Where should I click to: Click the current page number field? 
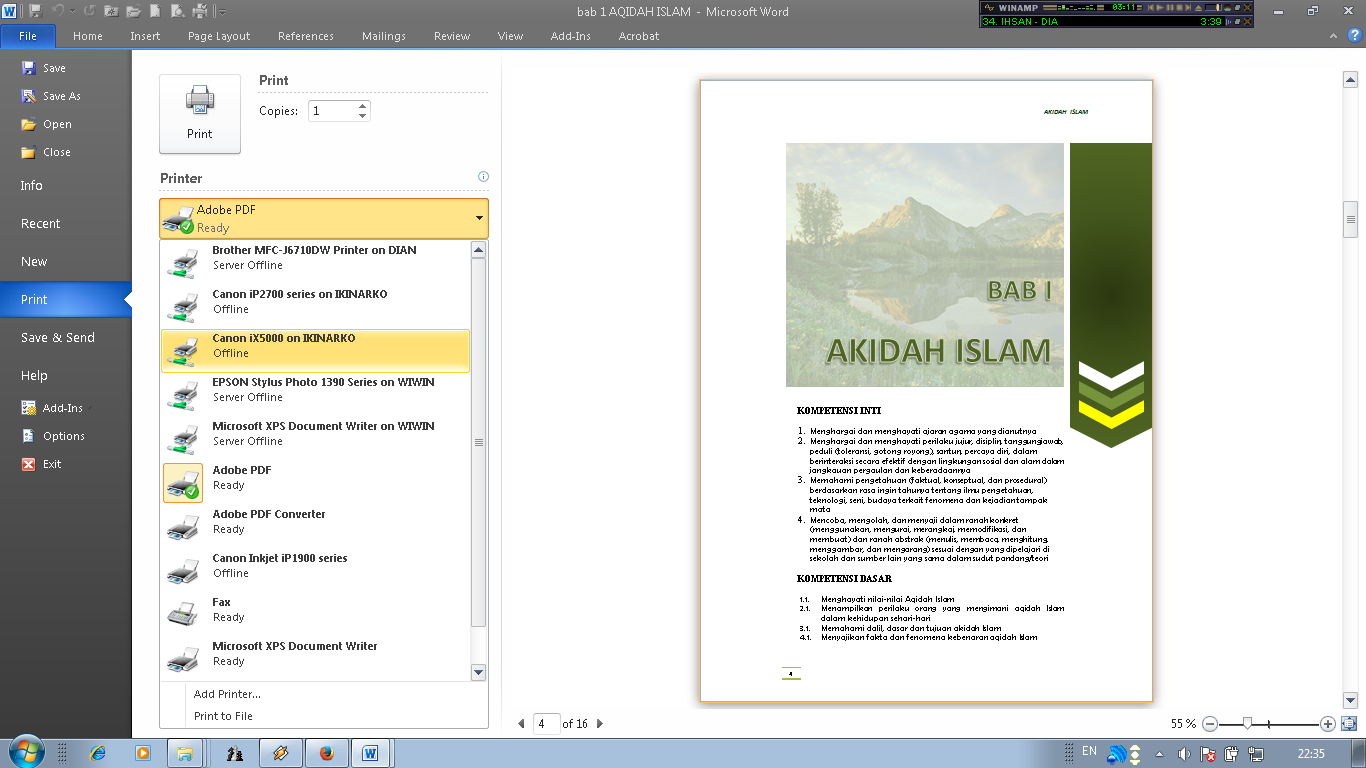[x=547, y=724]
